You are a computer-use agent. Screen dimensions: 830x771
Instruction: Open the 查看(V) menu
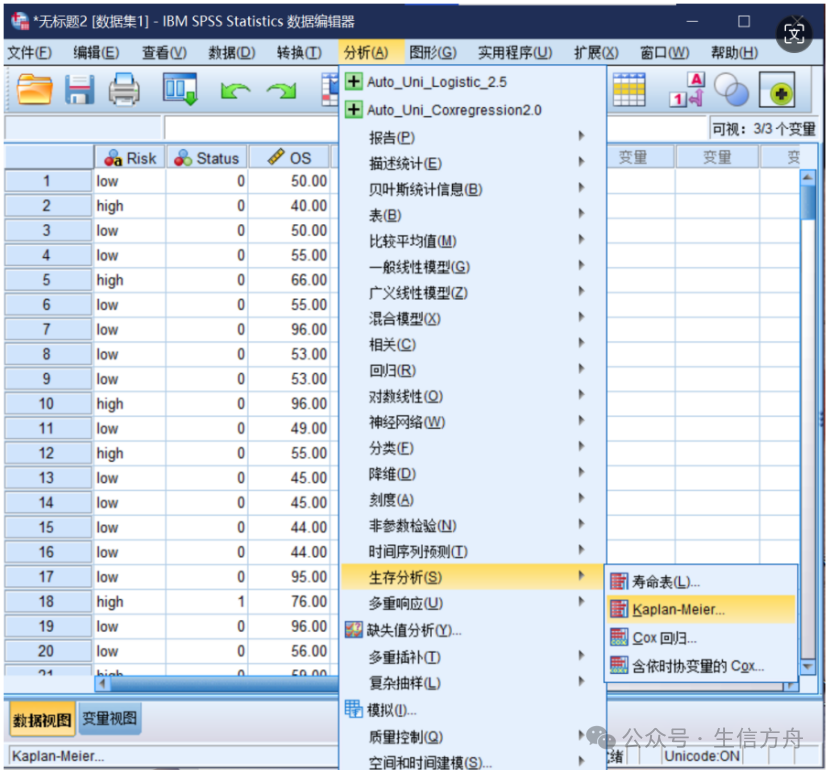click(x=164, y=52)
